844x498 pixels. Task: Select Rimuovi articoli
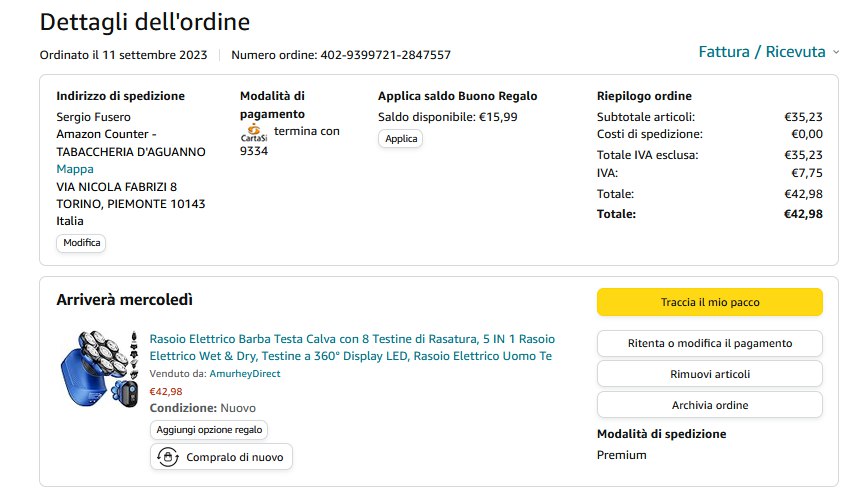(x=709, y=374)
